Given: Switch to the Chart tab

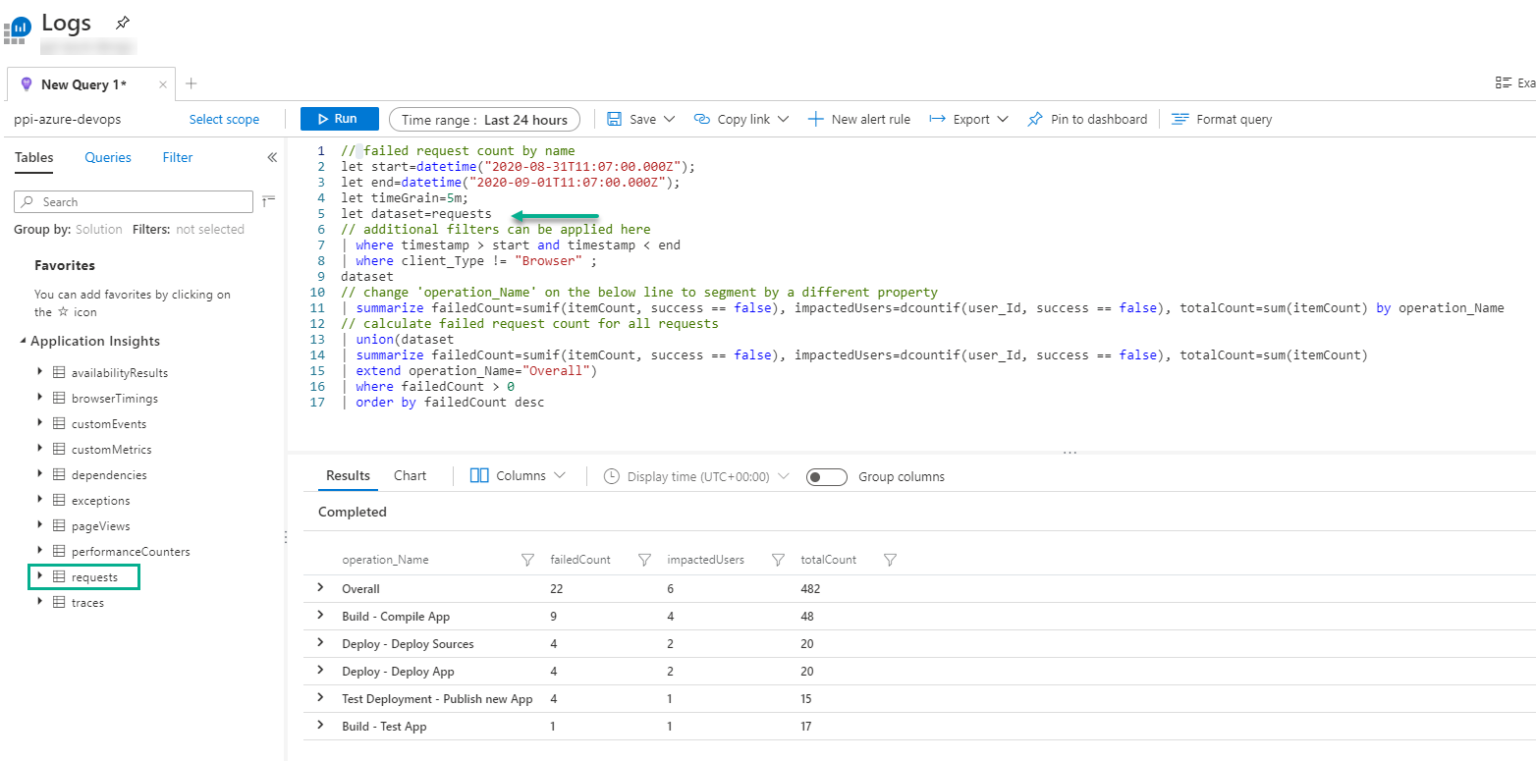Looking at the screenshot, I should coord(410,477).
